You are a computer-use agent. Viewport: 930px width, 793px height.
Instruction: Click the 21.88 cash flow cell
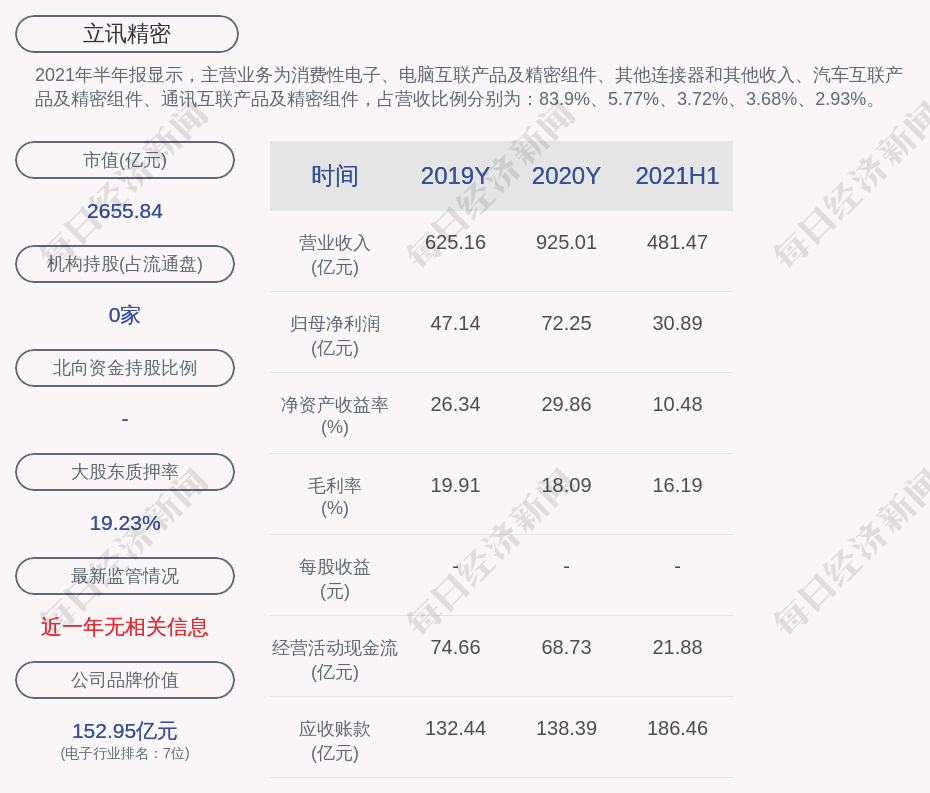[677, 647]
